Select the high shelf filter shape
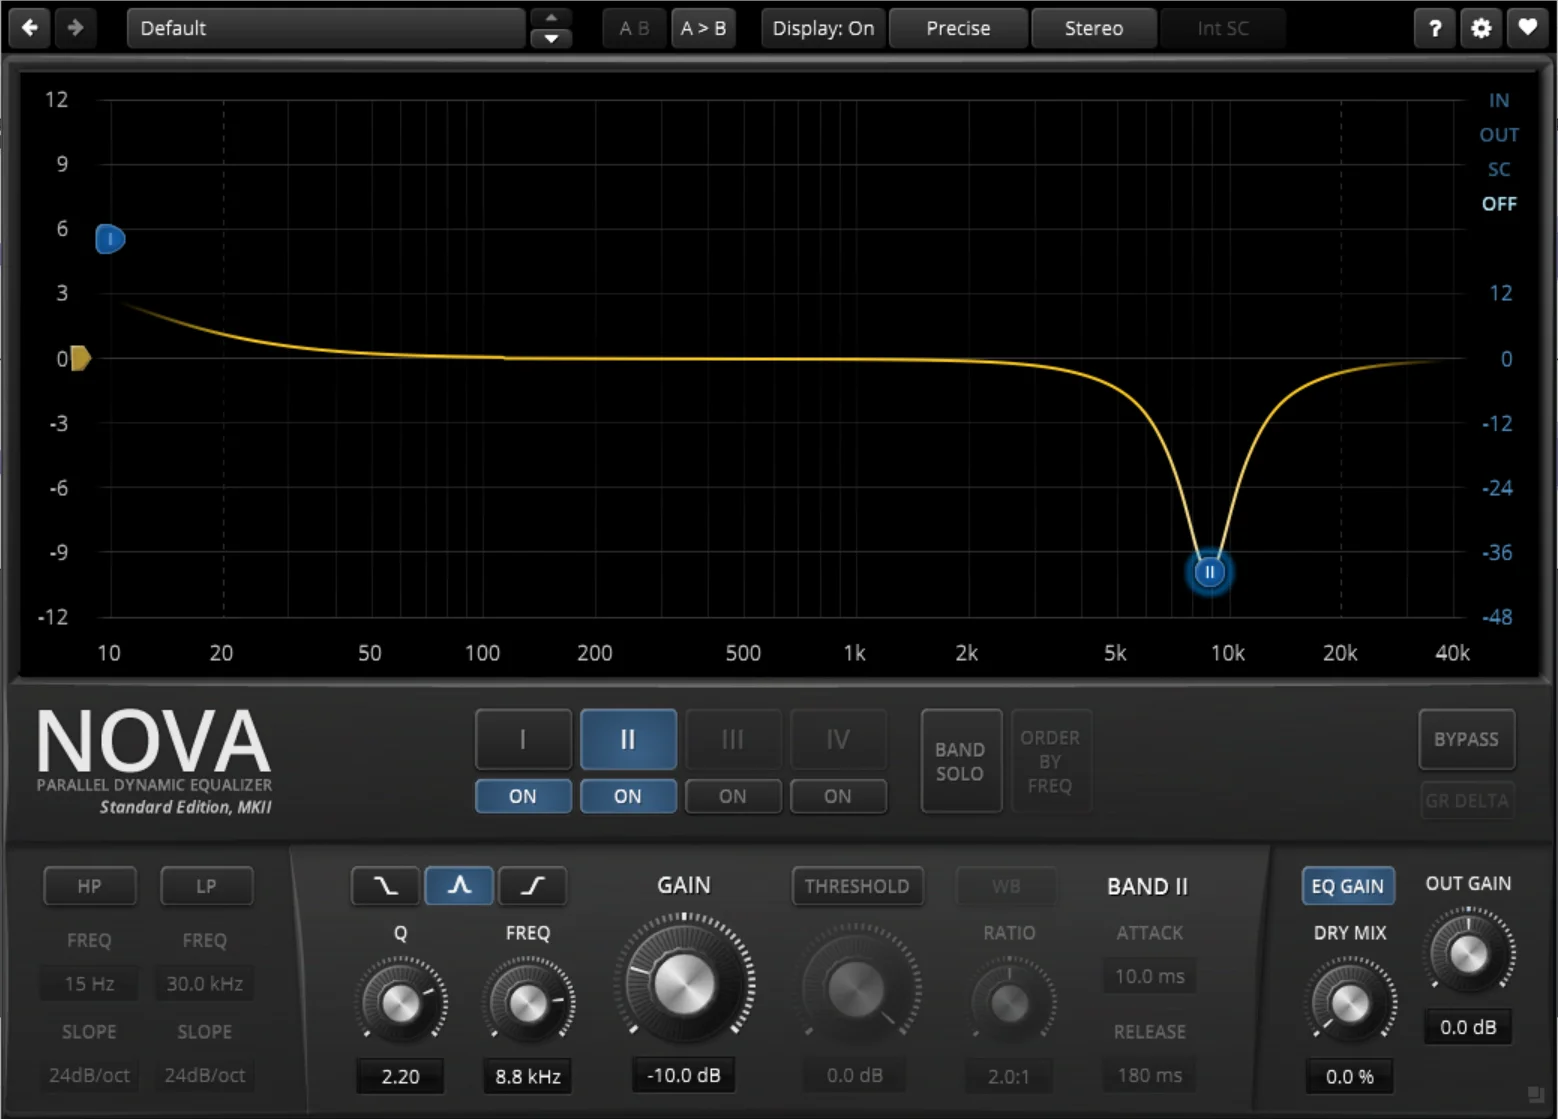 (533, 886)
